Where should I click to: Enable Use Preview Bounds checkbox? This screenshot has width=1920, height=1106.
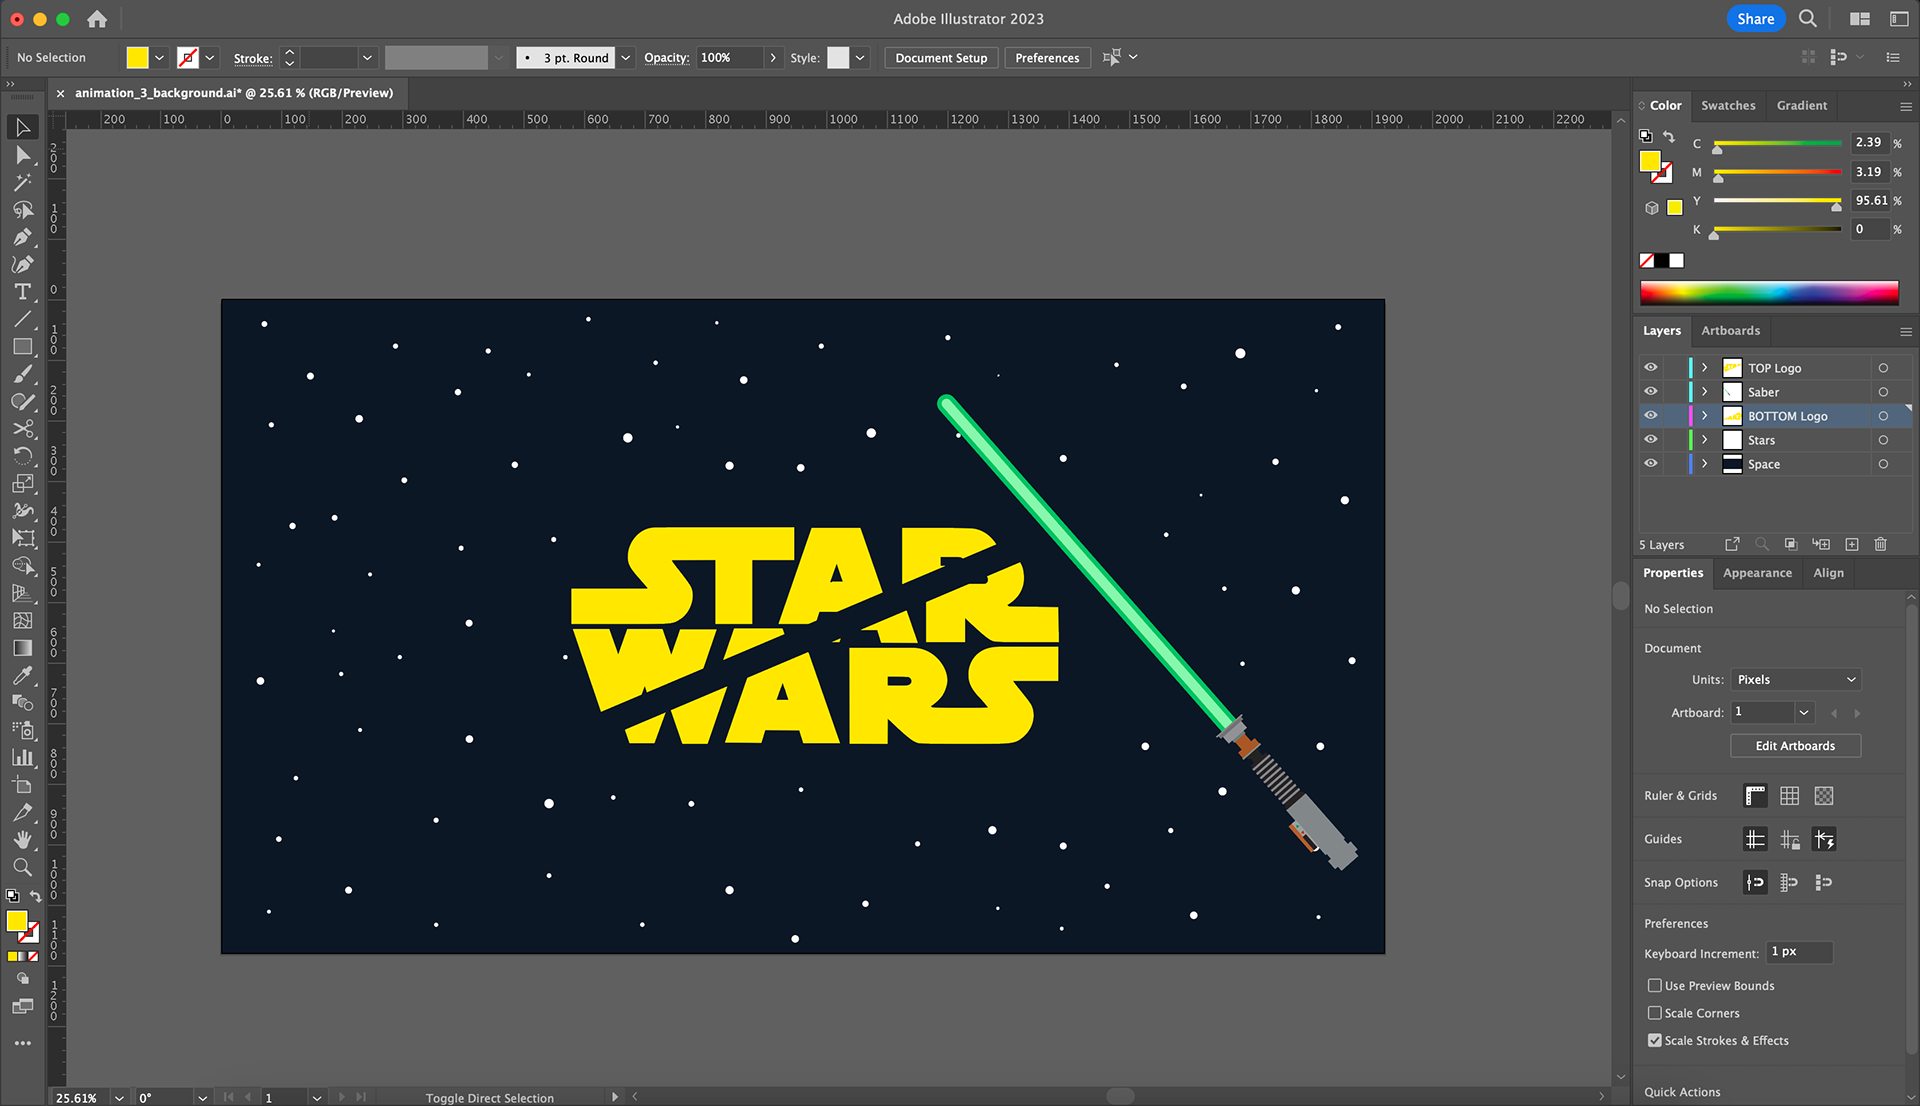click(1655, 985)
